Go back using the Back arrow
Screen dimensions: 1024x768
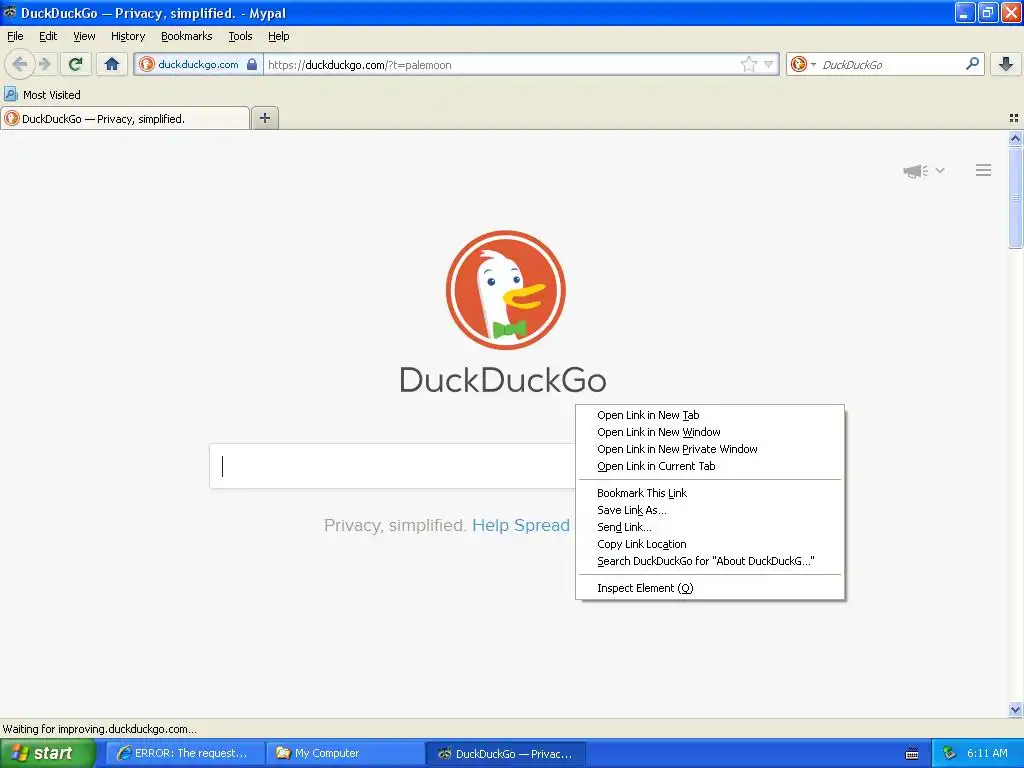click(20, 64)
